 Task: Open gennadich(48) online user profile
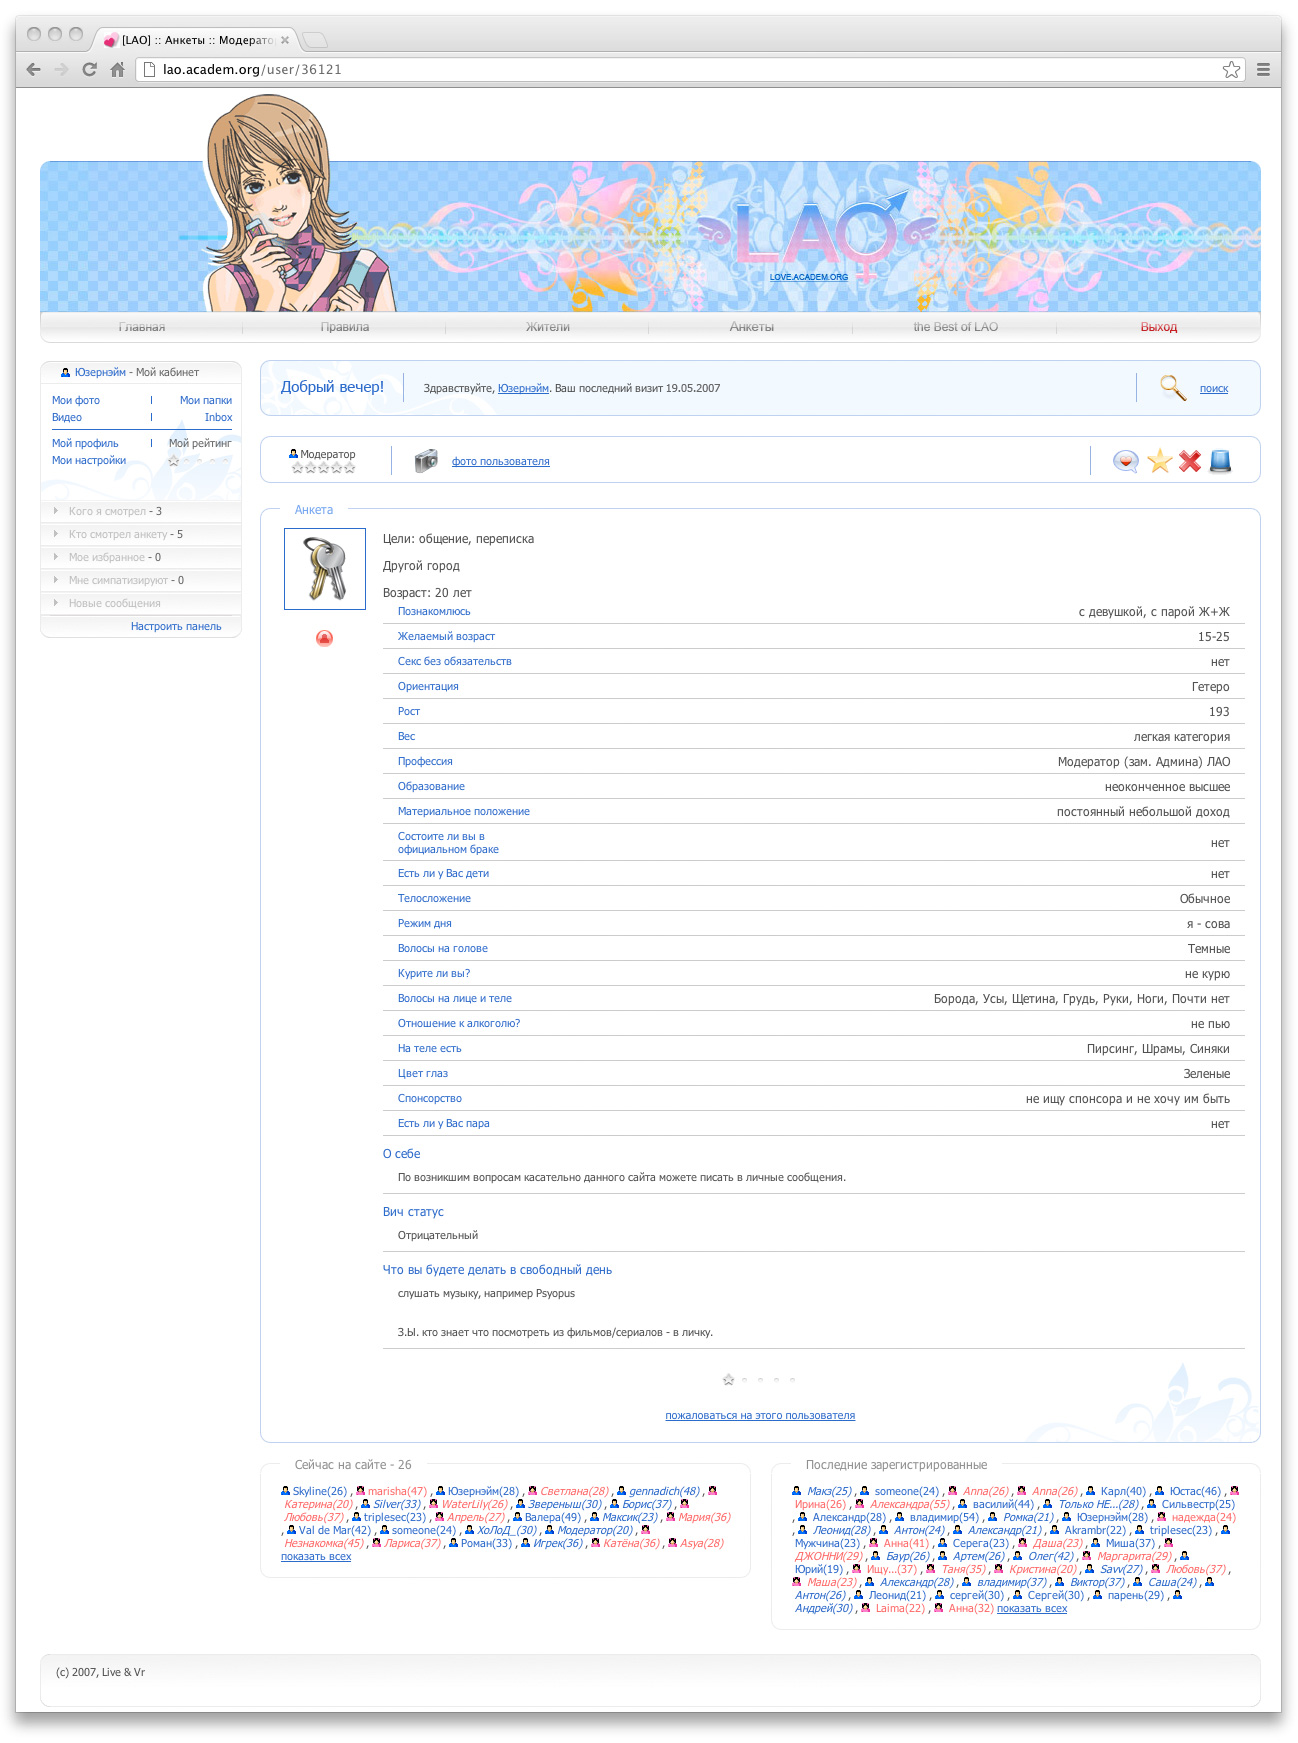click(x=664, y=1491)
